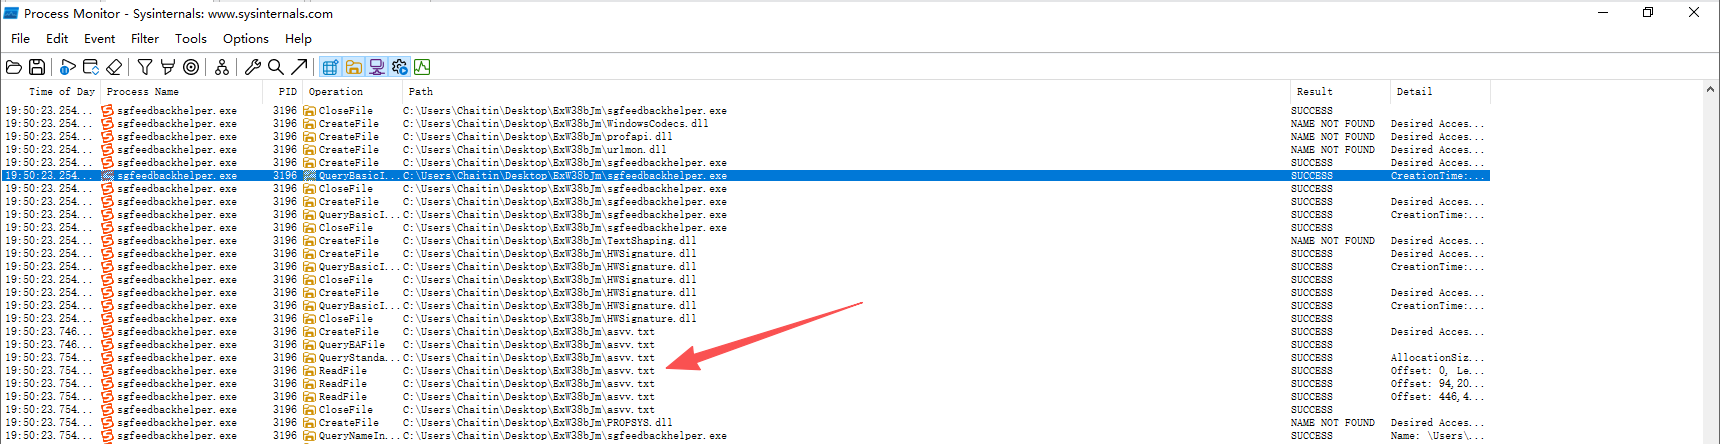Select the QueryNameIn... operation row
Screen dimensions: 1720x444
pos(746,436)
